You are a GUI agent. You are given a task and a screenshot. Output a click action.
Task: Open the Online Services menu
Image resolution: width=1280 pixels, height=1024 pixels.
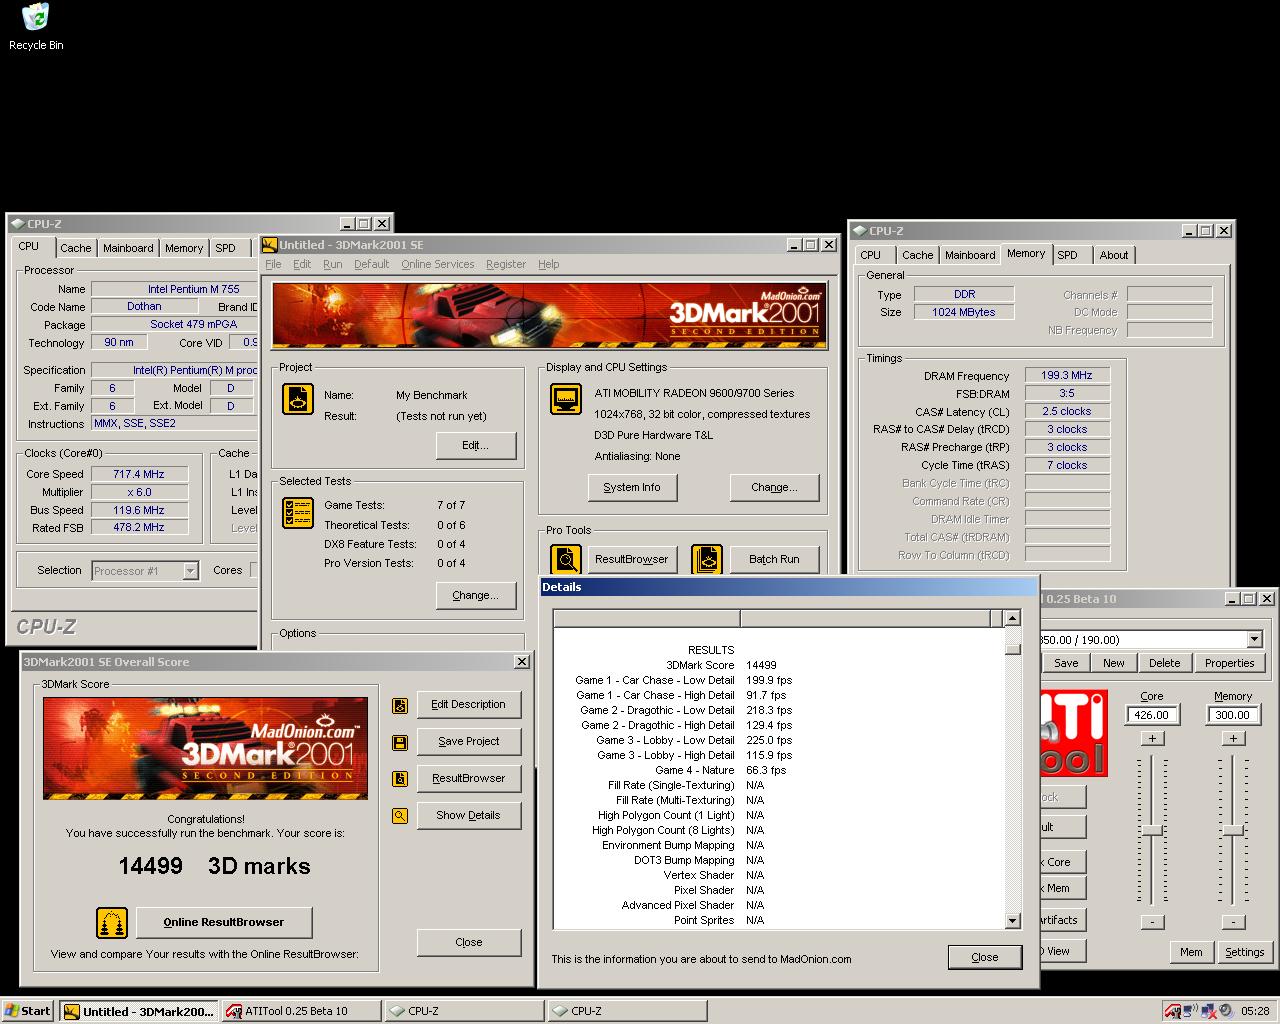pos(438,264)
